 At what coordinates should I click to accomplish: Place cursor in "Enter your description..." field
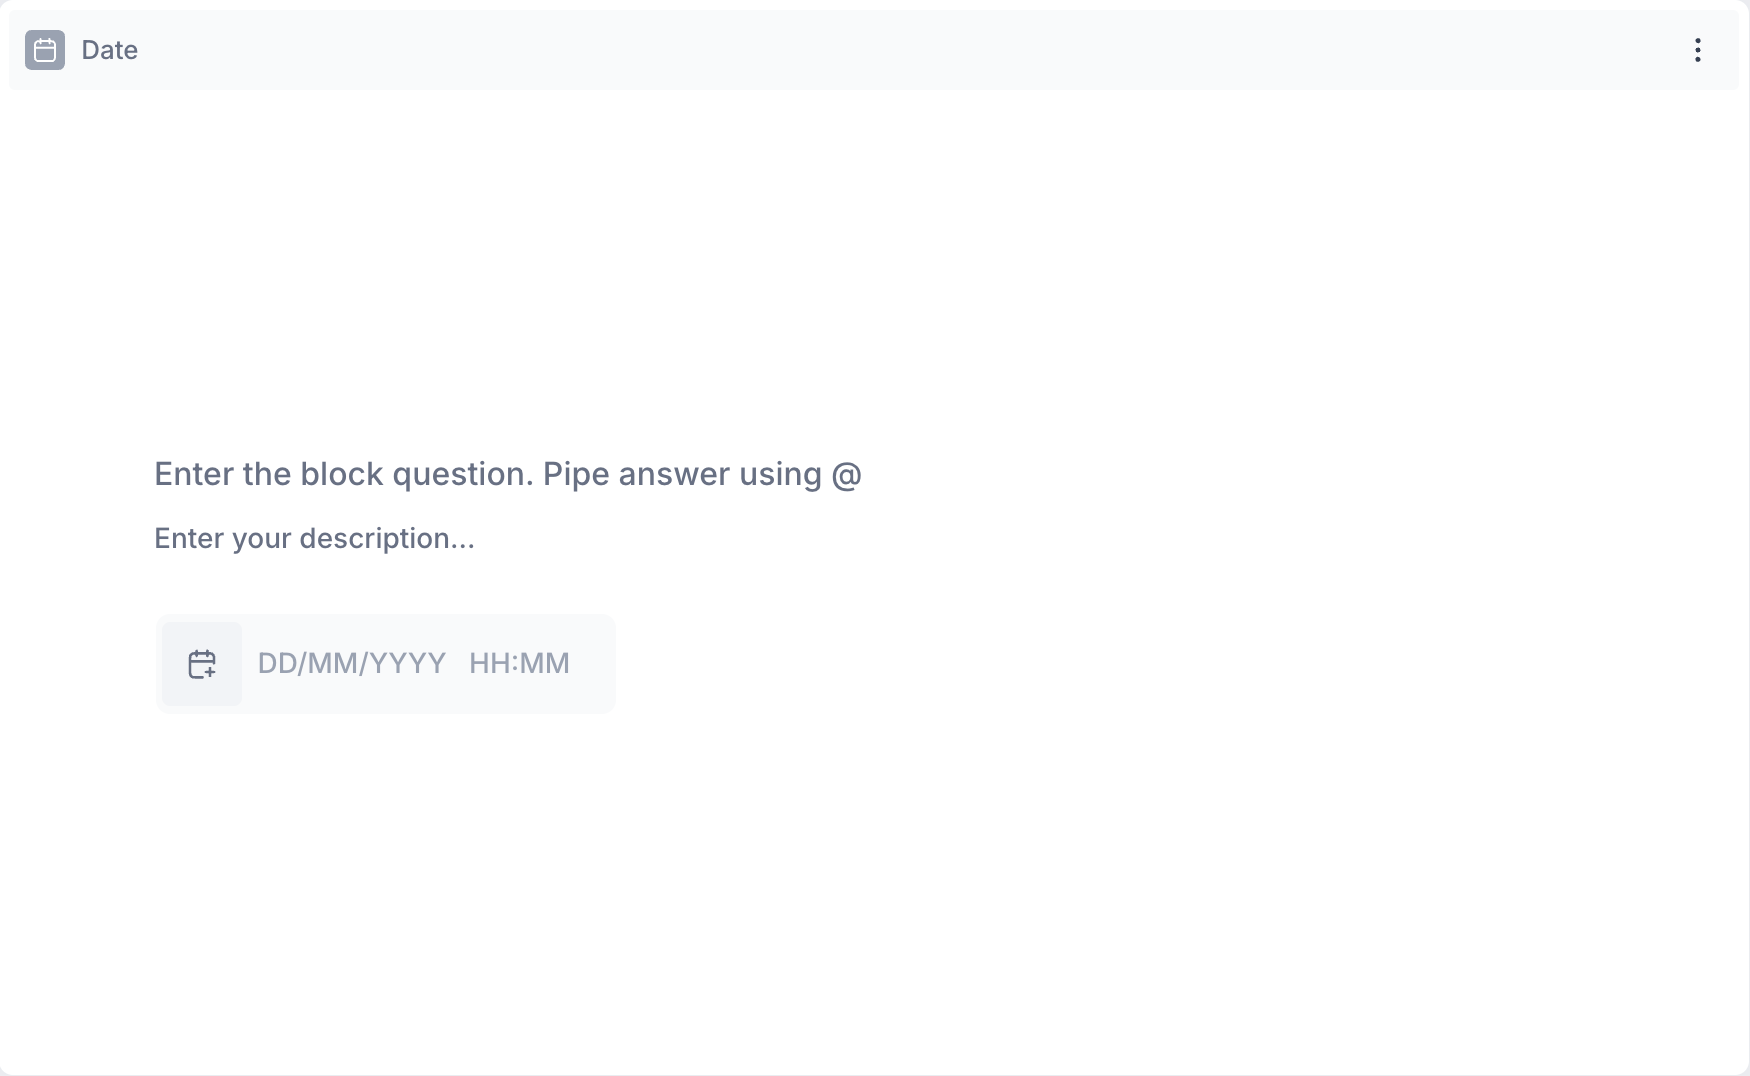tap(314, 538)
